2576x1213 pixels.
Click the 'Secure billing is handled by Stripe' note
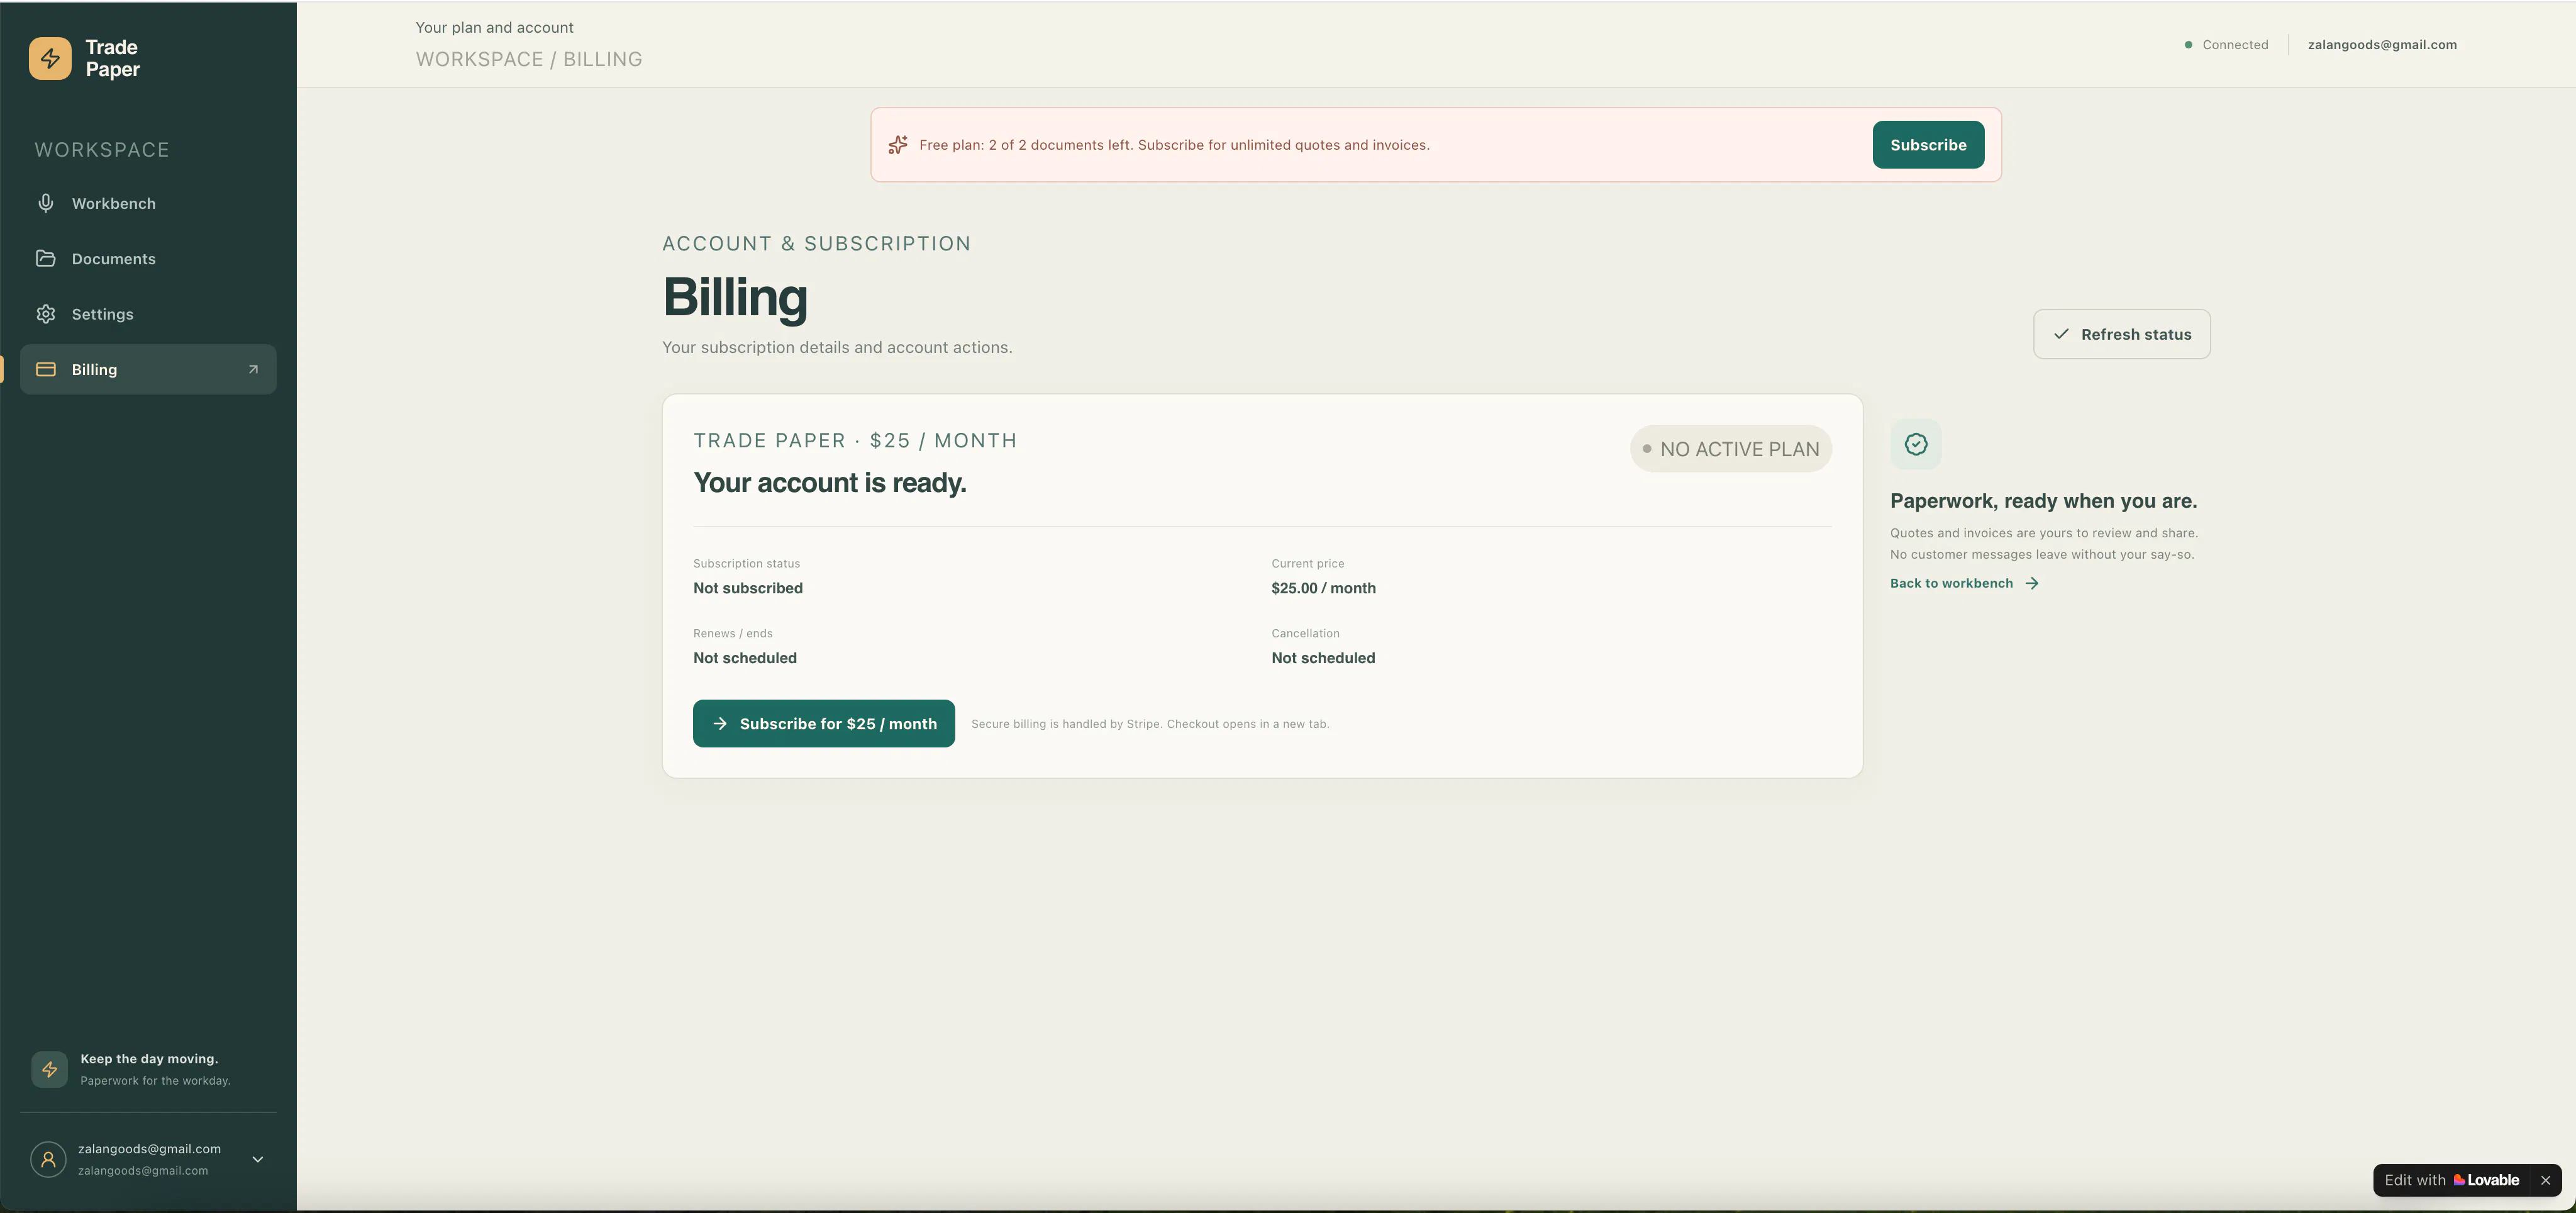pyautogui.click(x=1150, y=724)
